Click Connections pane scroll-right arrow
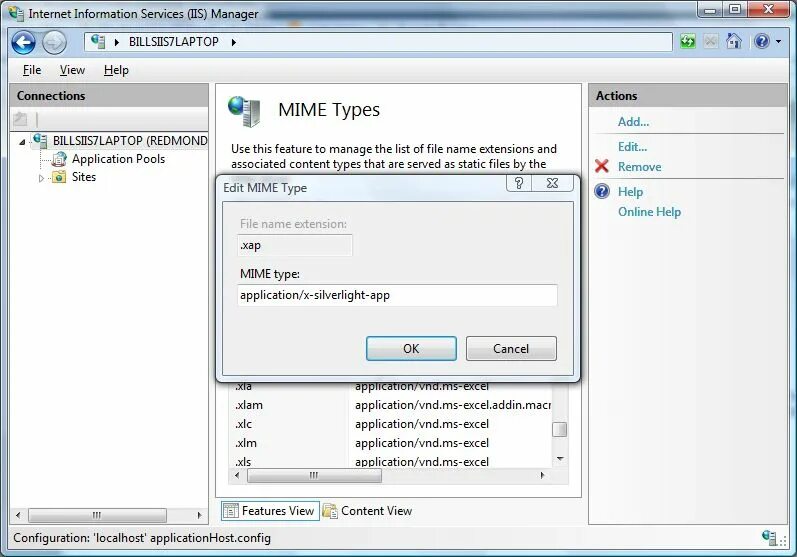This screenshot has width=797, height=557. tap(199, 515)
